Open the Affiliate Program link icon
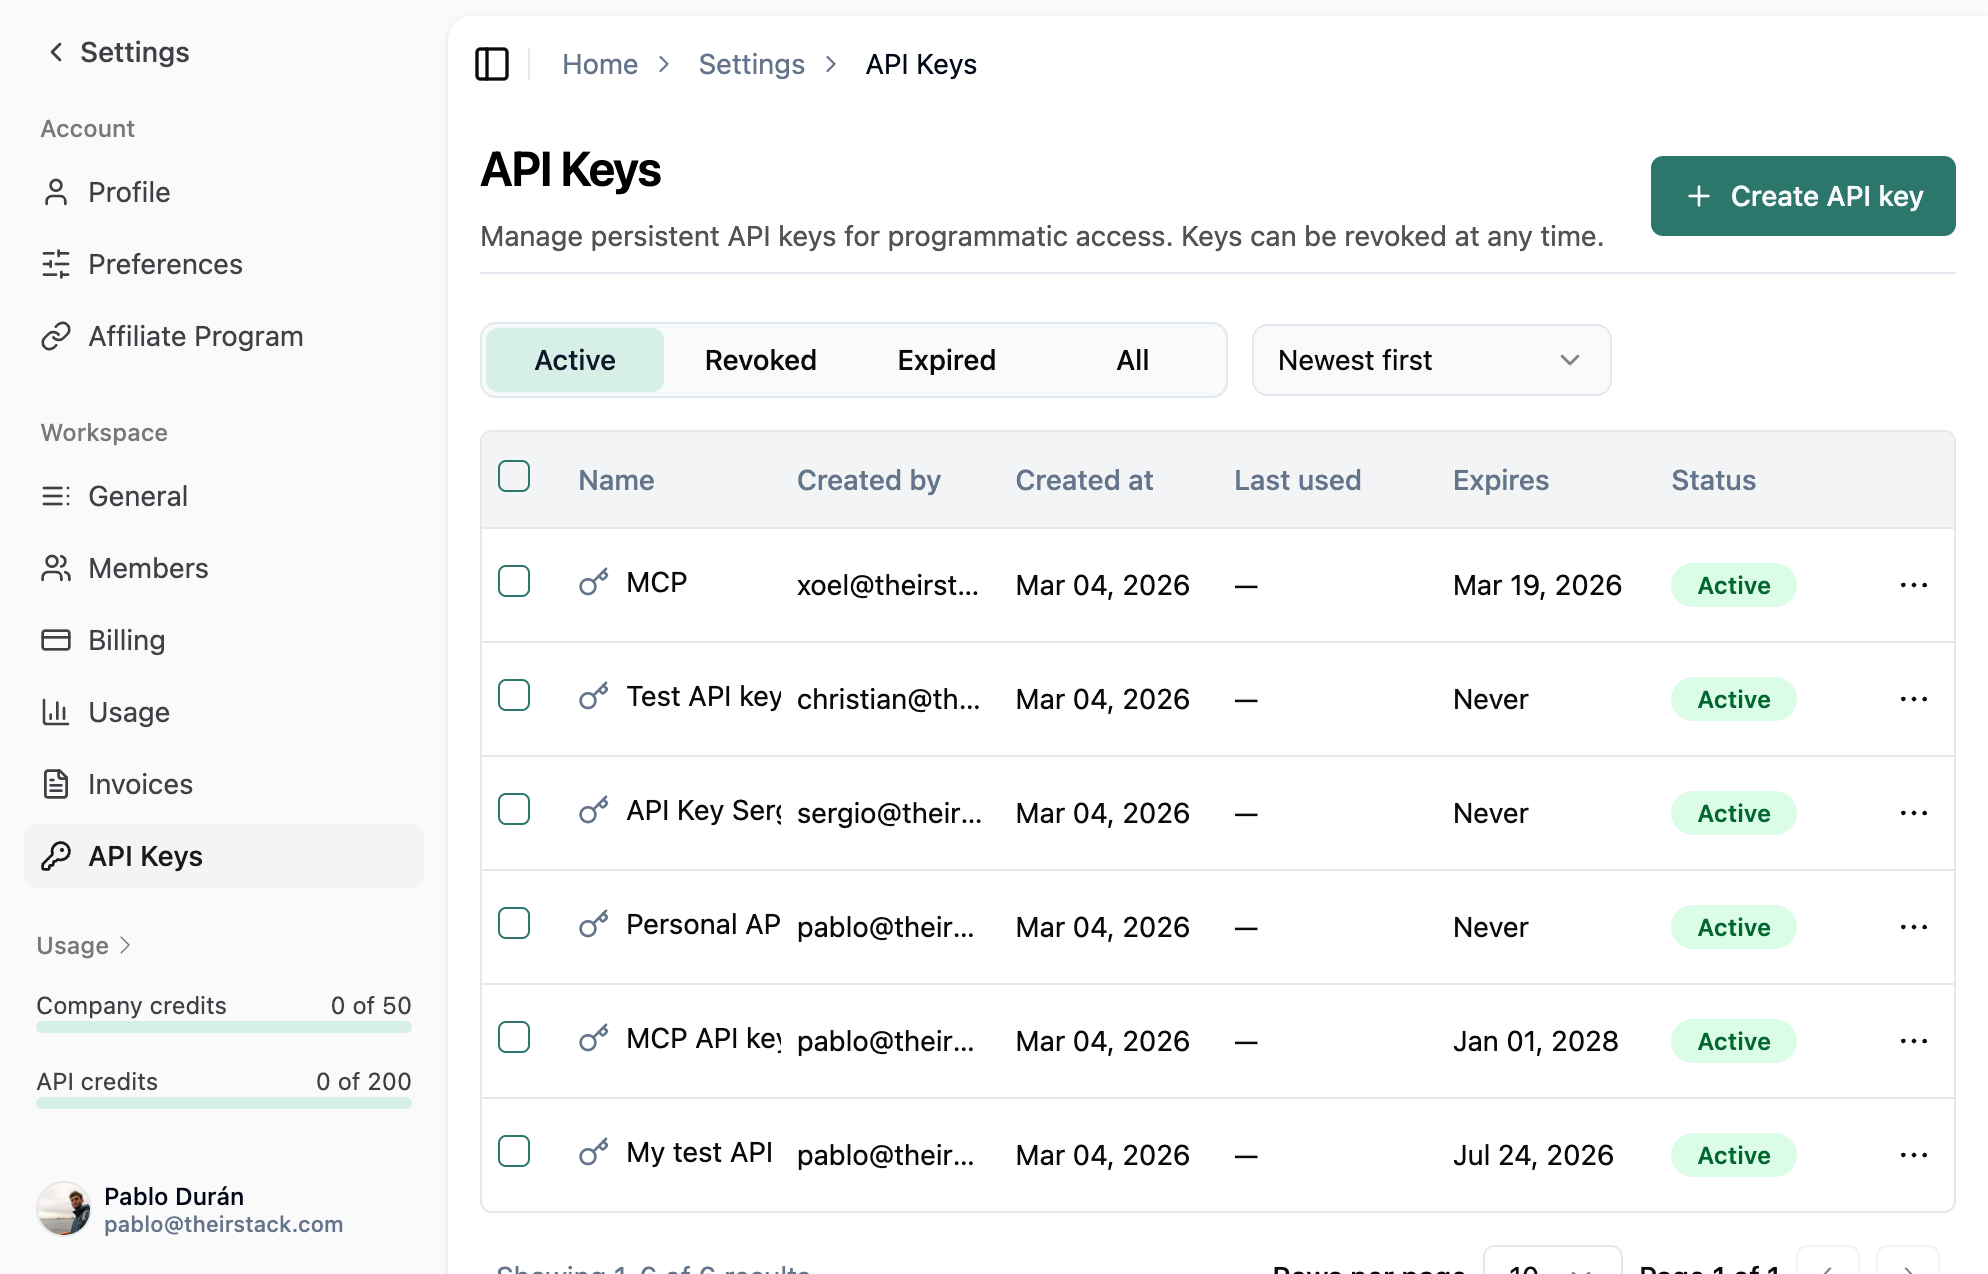The height and width of the screenshot is (1274, 1988). (x=56, y=336)
